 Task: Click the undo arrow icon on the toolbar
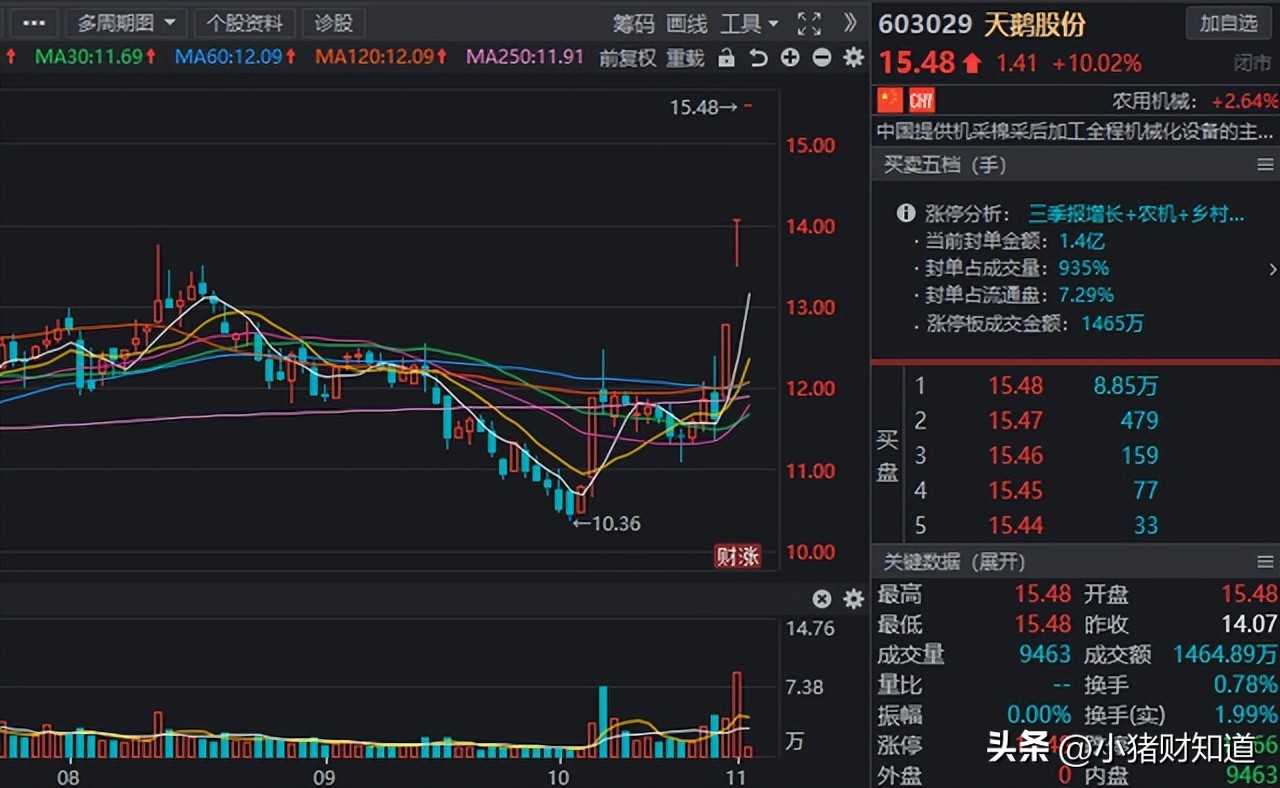tap(757, 58)
